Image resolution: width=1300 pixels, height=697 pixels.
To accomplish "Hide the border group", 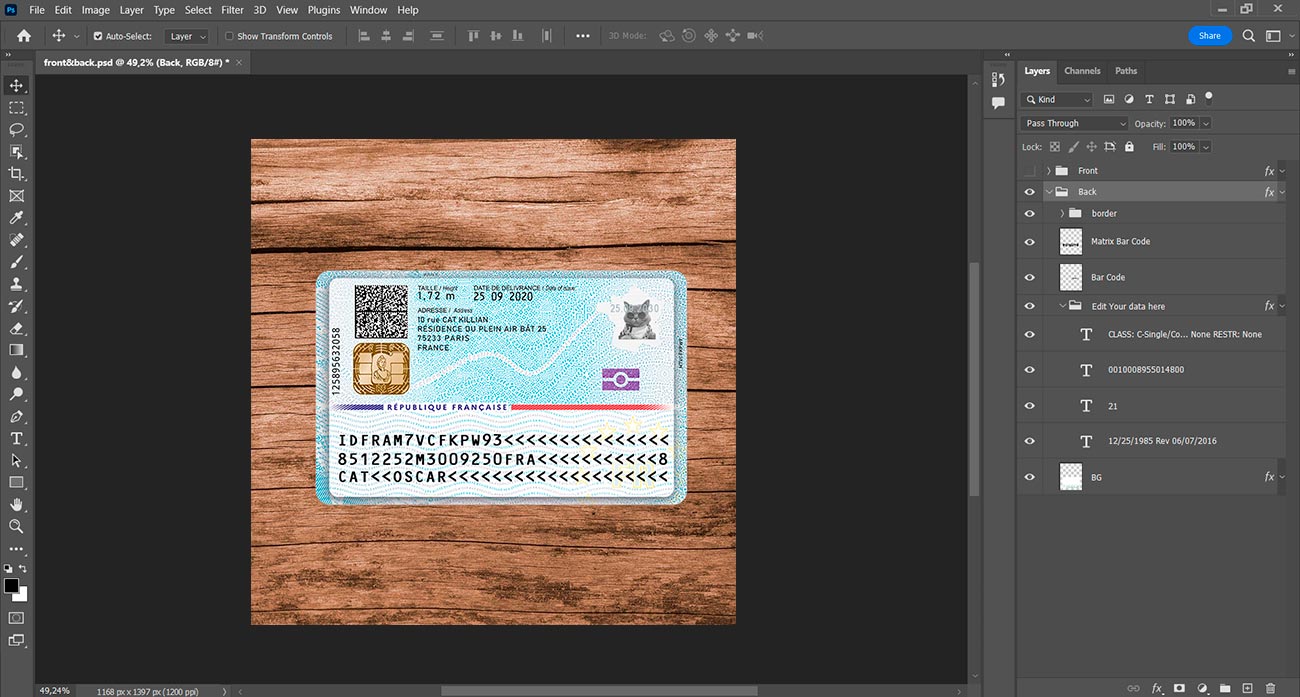I will coord(1030,213).
